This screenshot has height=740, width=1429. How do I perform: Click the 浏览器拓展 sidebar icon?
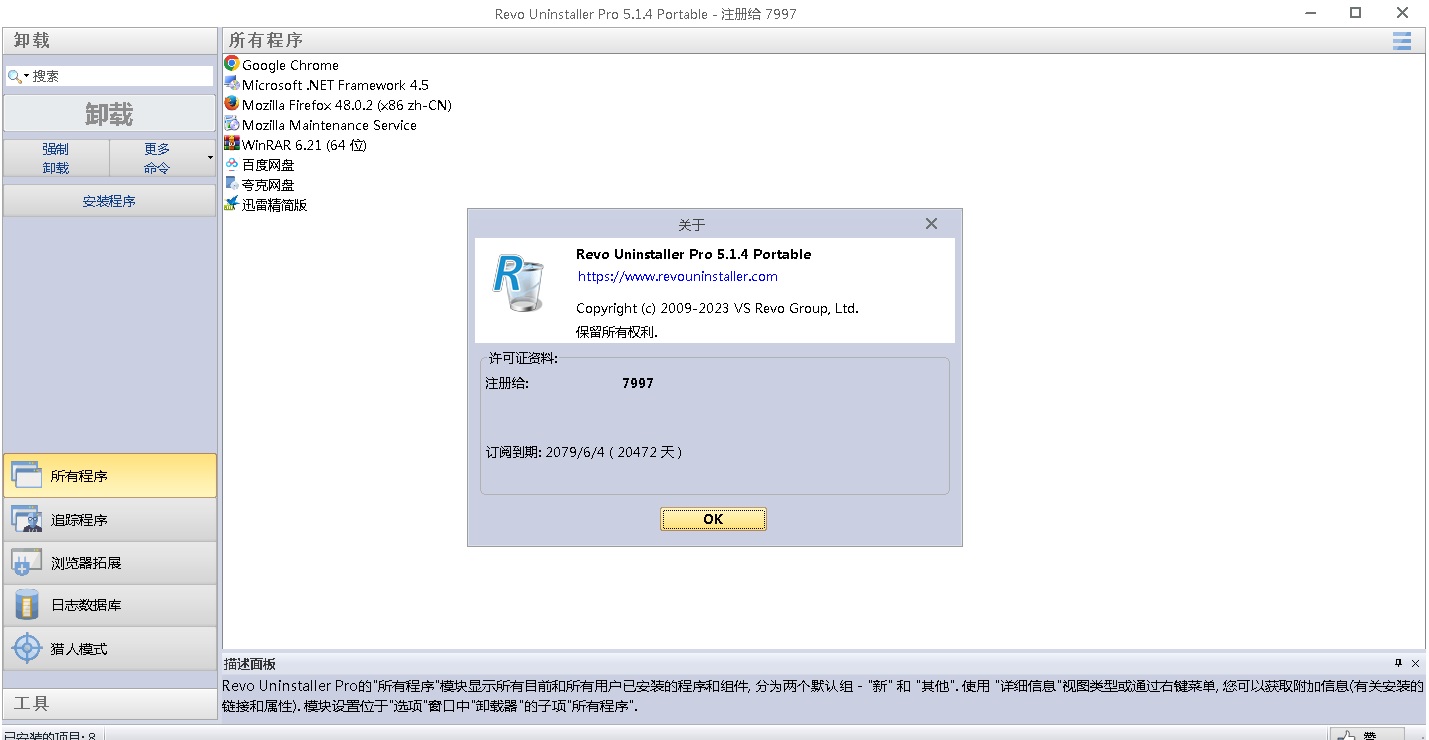coord(26,562)
